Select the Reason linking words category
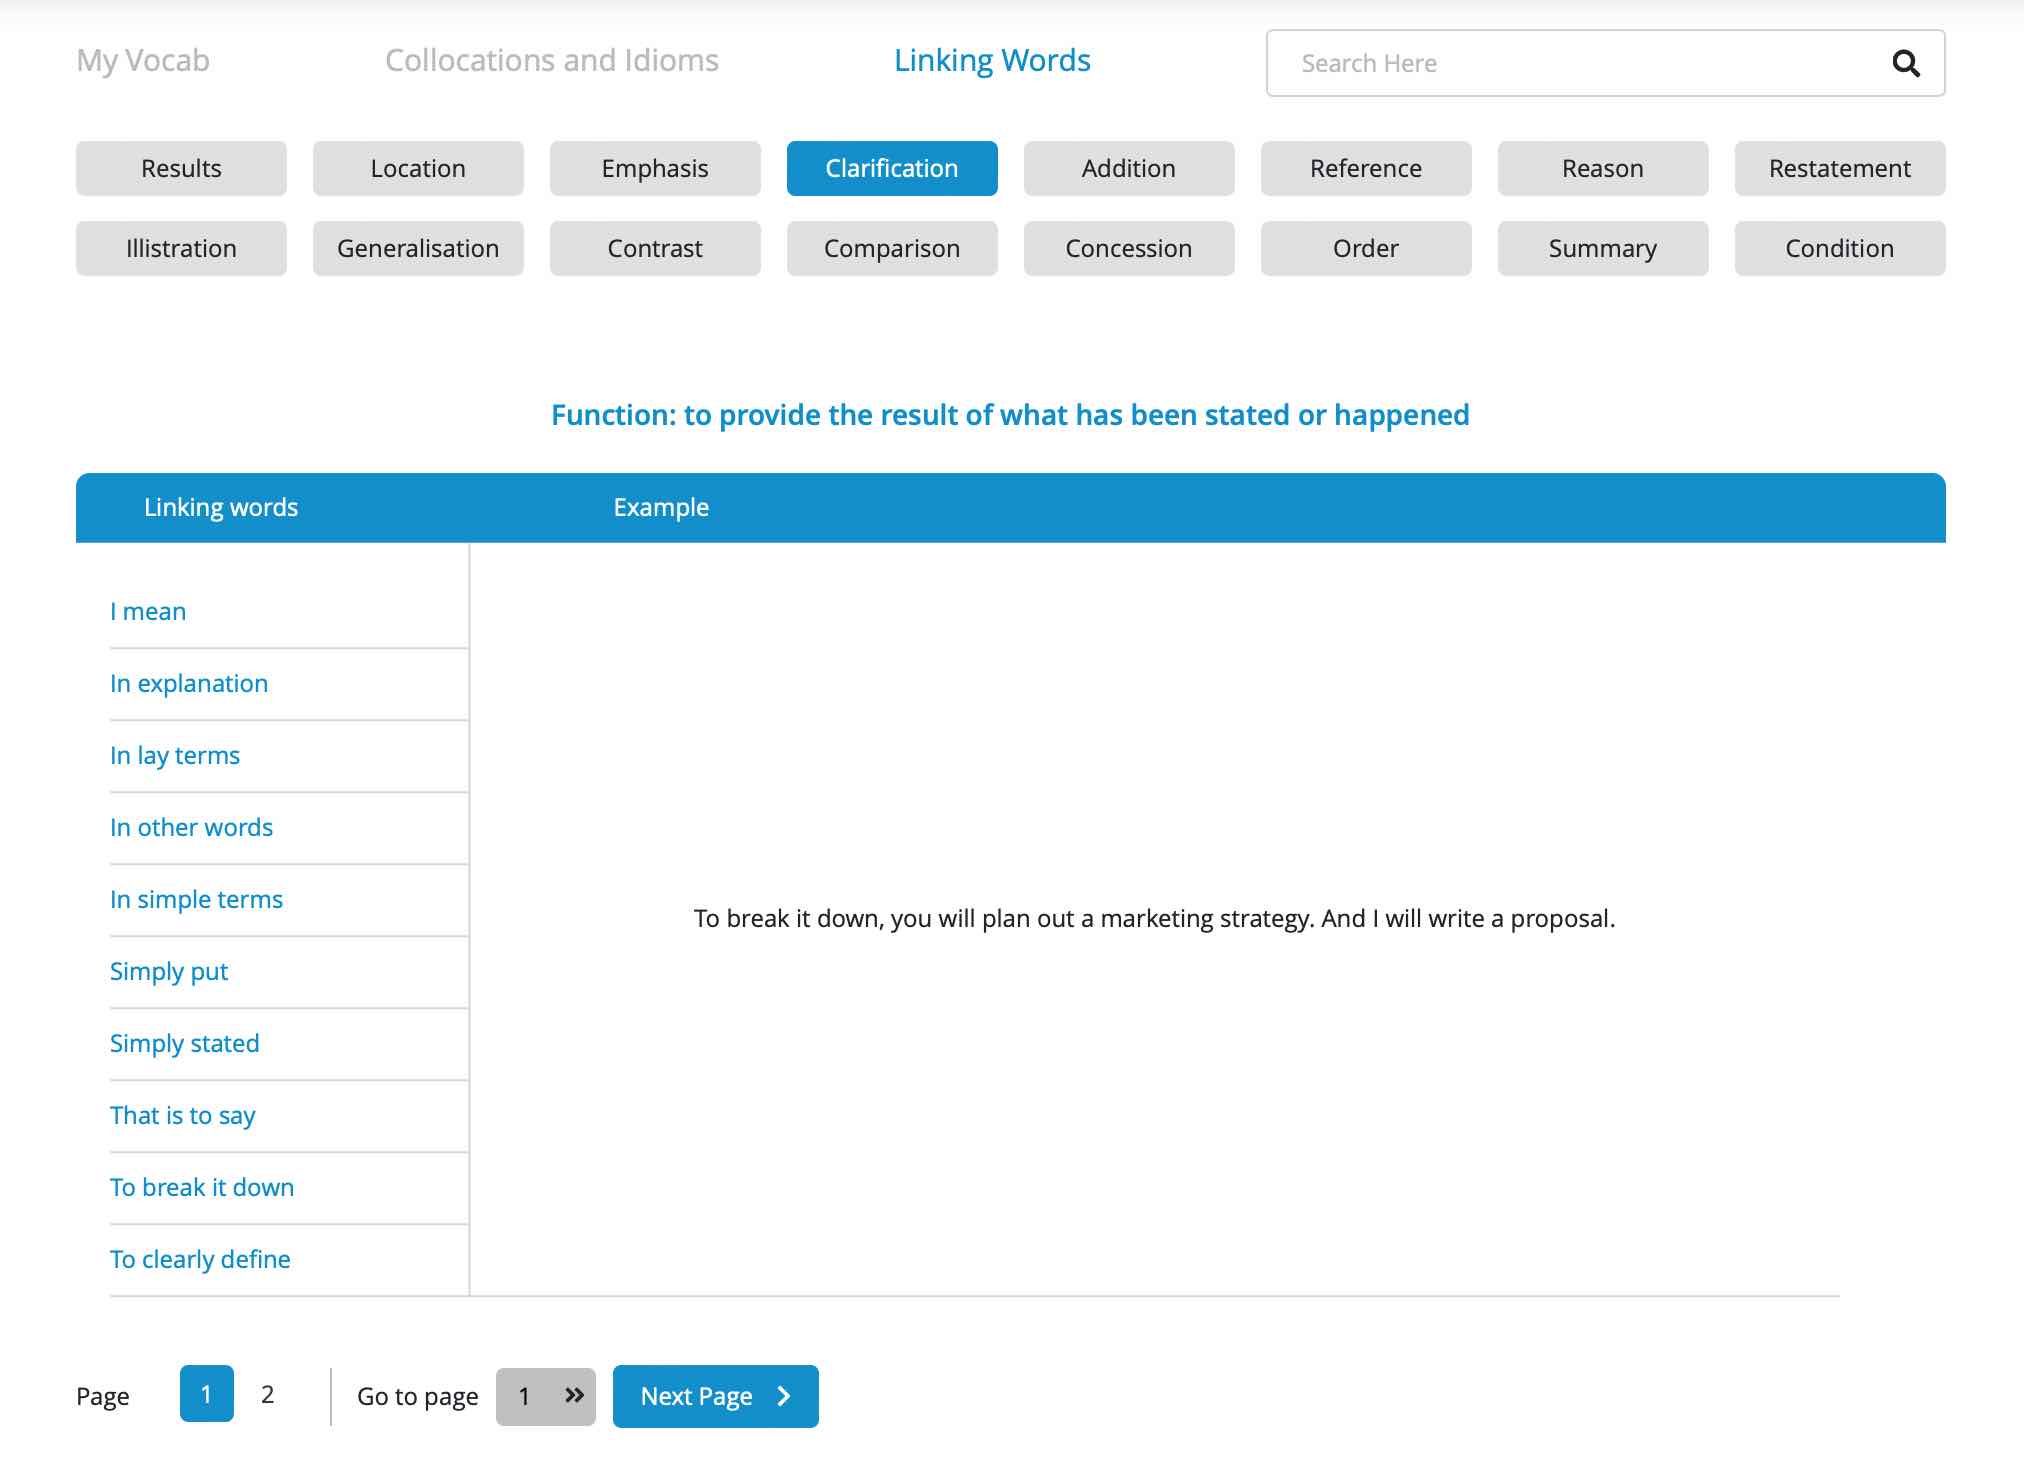Screen dimensions: 2024x1466 click(x=1601, y=168)
